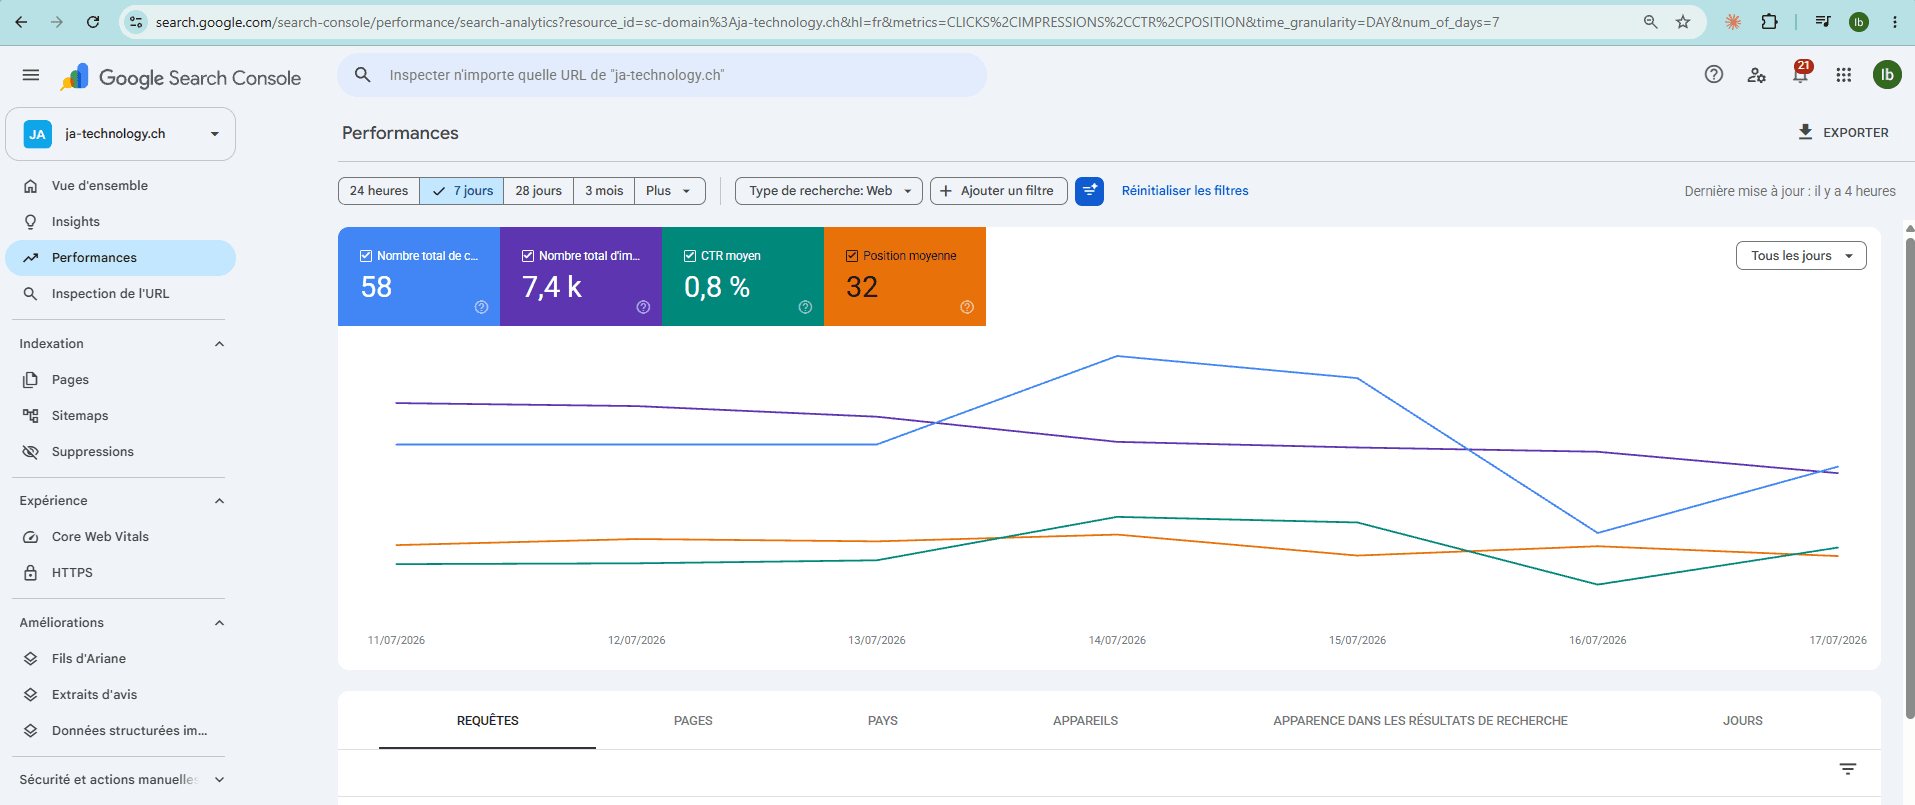Switch to the PAYS tab
The height and width of the screenshot is (805, 1915).
(x=883, y=721)
